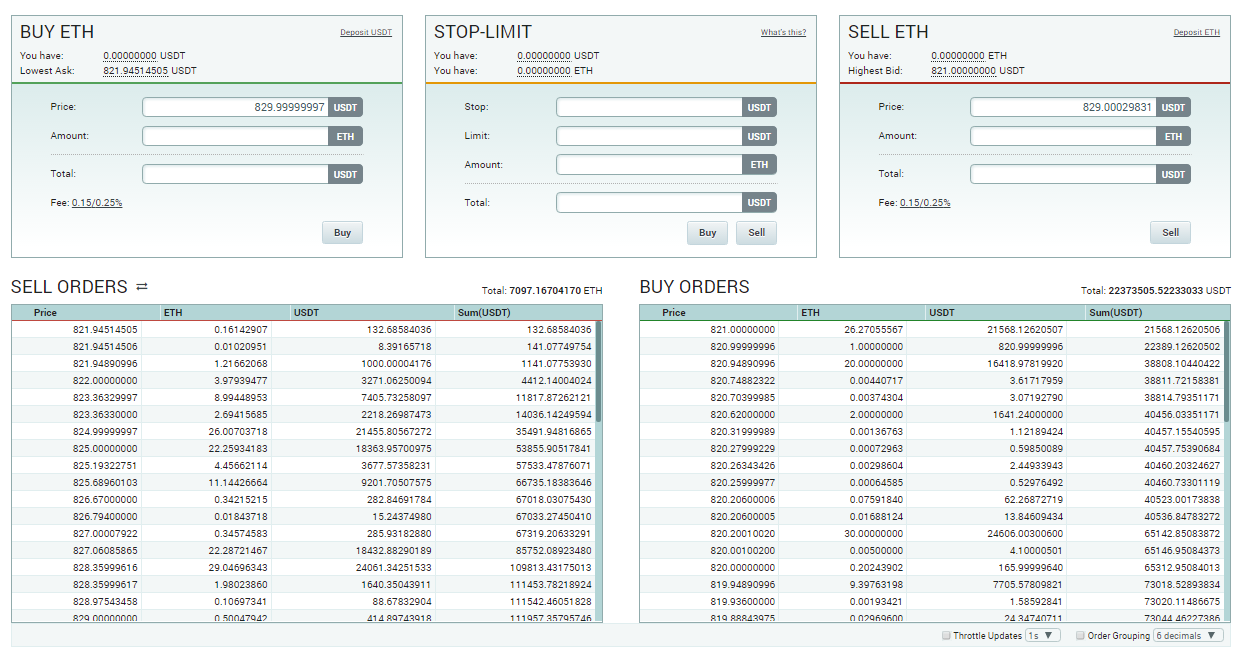The height and width of the screenshot is (664, 1246).
Task: Open the 6 decimals grouping dropdown
Action: [x=1188, y=636]
